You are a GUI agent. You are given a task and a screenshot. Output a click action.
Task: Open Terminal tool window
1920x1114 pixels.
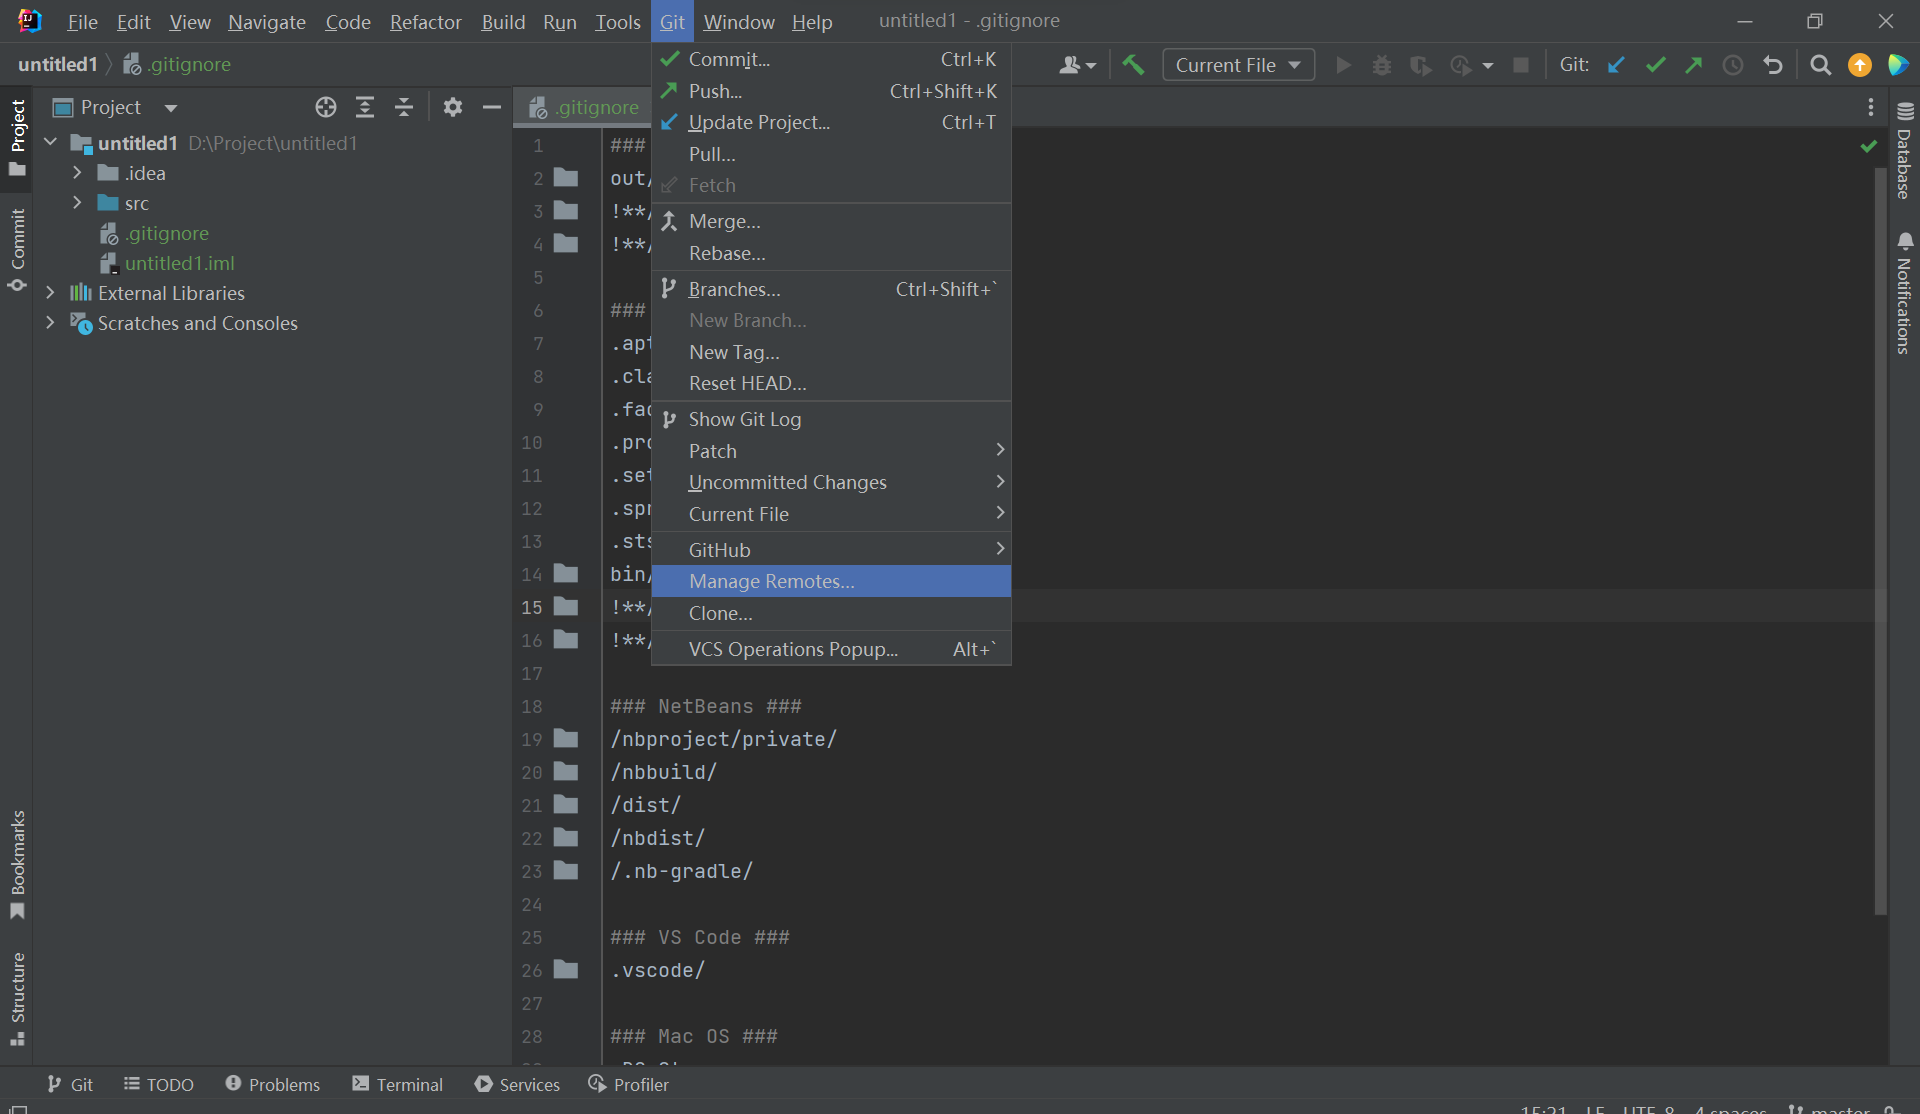point(397,1084)
